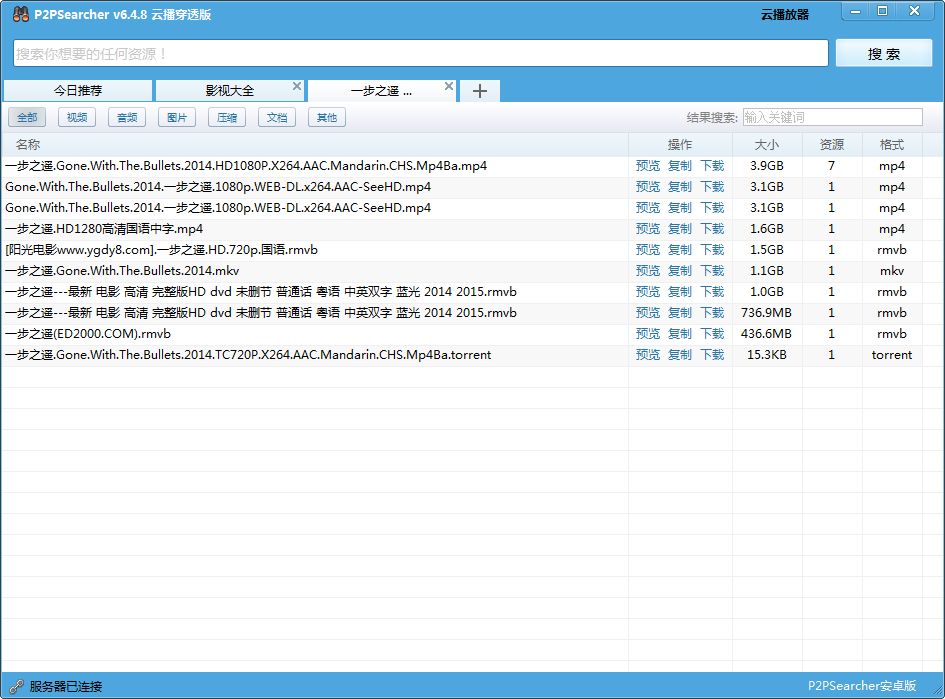This screenshot has height=699, width=945.
Task: Click the P2PSearcher binoculars app icon
Action: pos(20,14)
